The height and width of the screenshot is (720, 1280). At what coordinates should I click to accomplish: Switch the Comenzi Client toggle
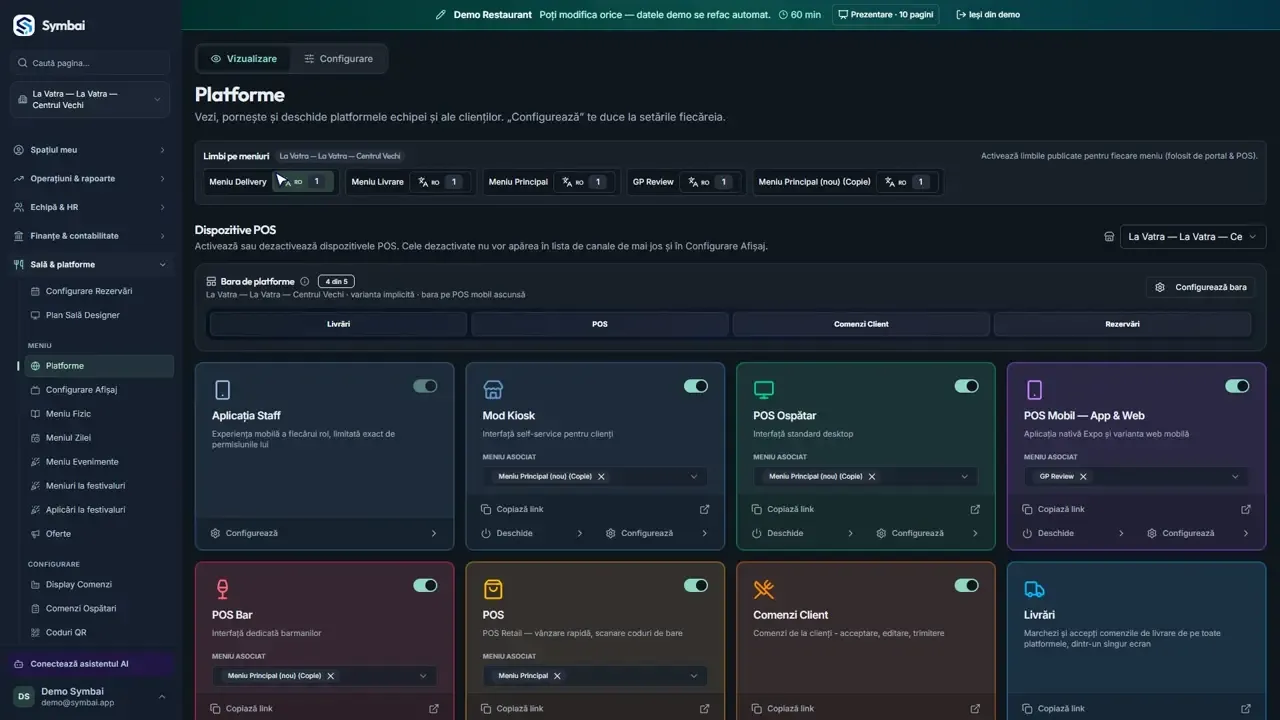(x=966, y=585)
